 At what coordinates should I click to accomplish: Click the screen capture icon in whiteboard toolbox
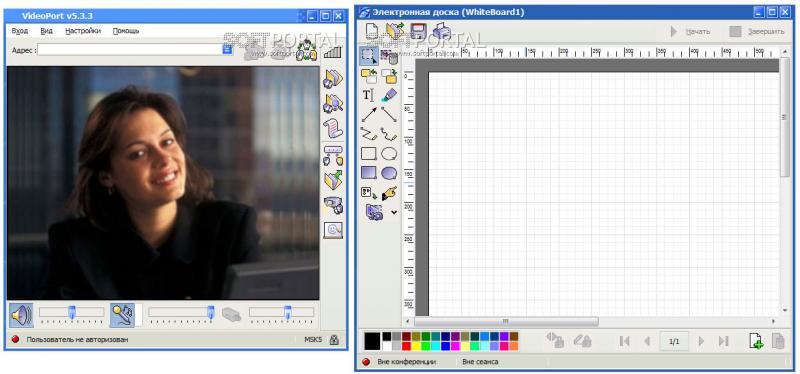pyautogui.click(x=374, y=212)
